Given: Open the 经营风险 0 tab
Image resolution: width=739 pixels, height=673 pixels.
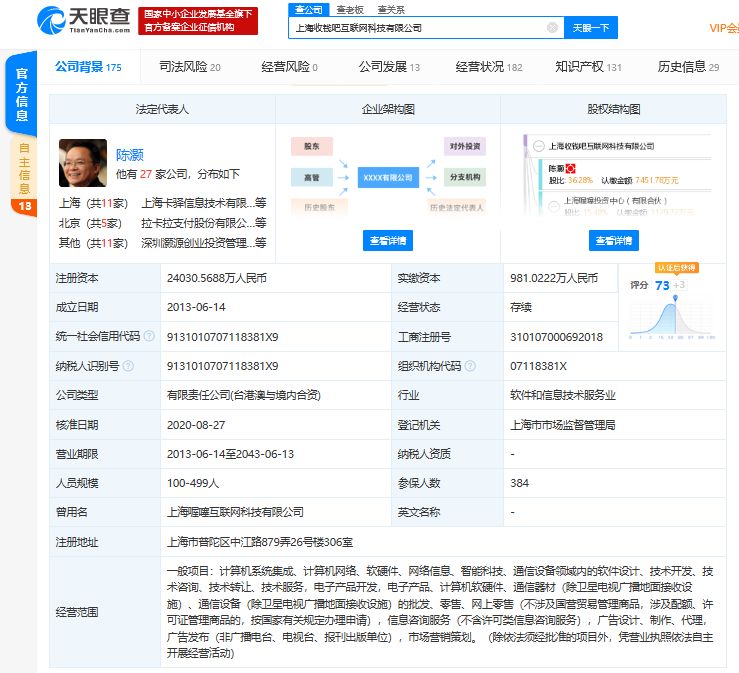Looking at the screenshot, I should click(289, 67).
